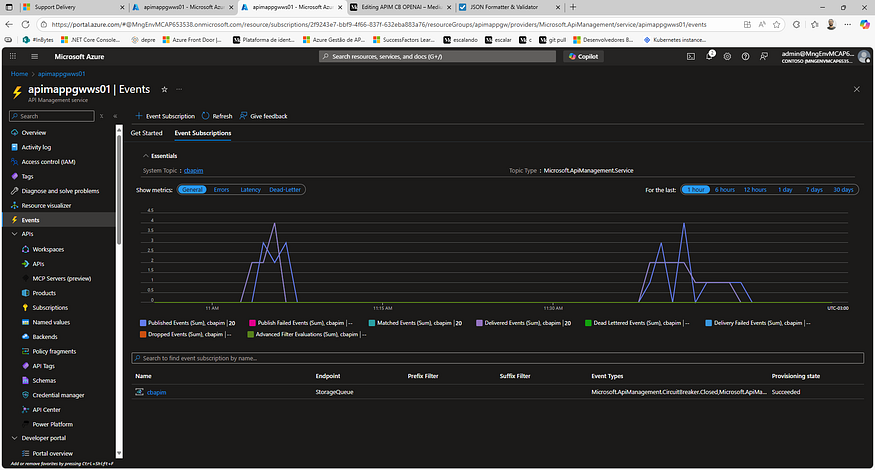Open API Center
Screen dimensions: 875x470
pyautogui.click(x=46, y=410)
